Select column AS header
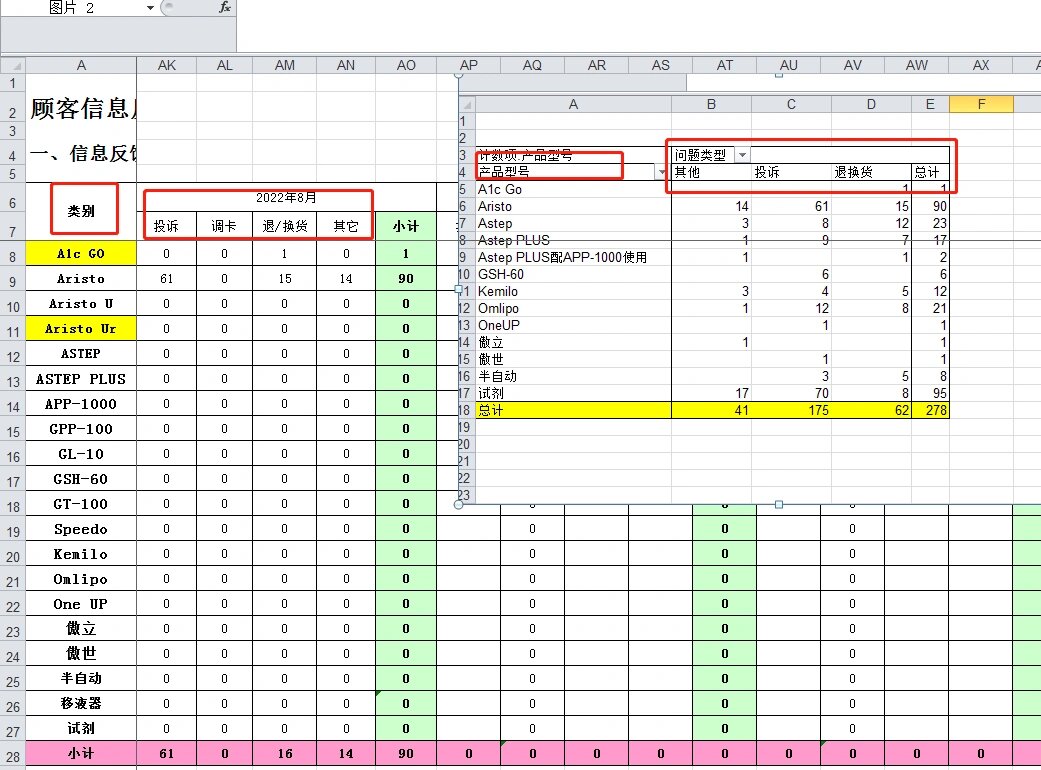Screen dimensions: 1041x770 661,65
